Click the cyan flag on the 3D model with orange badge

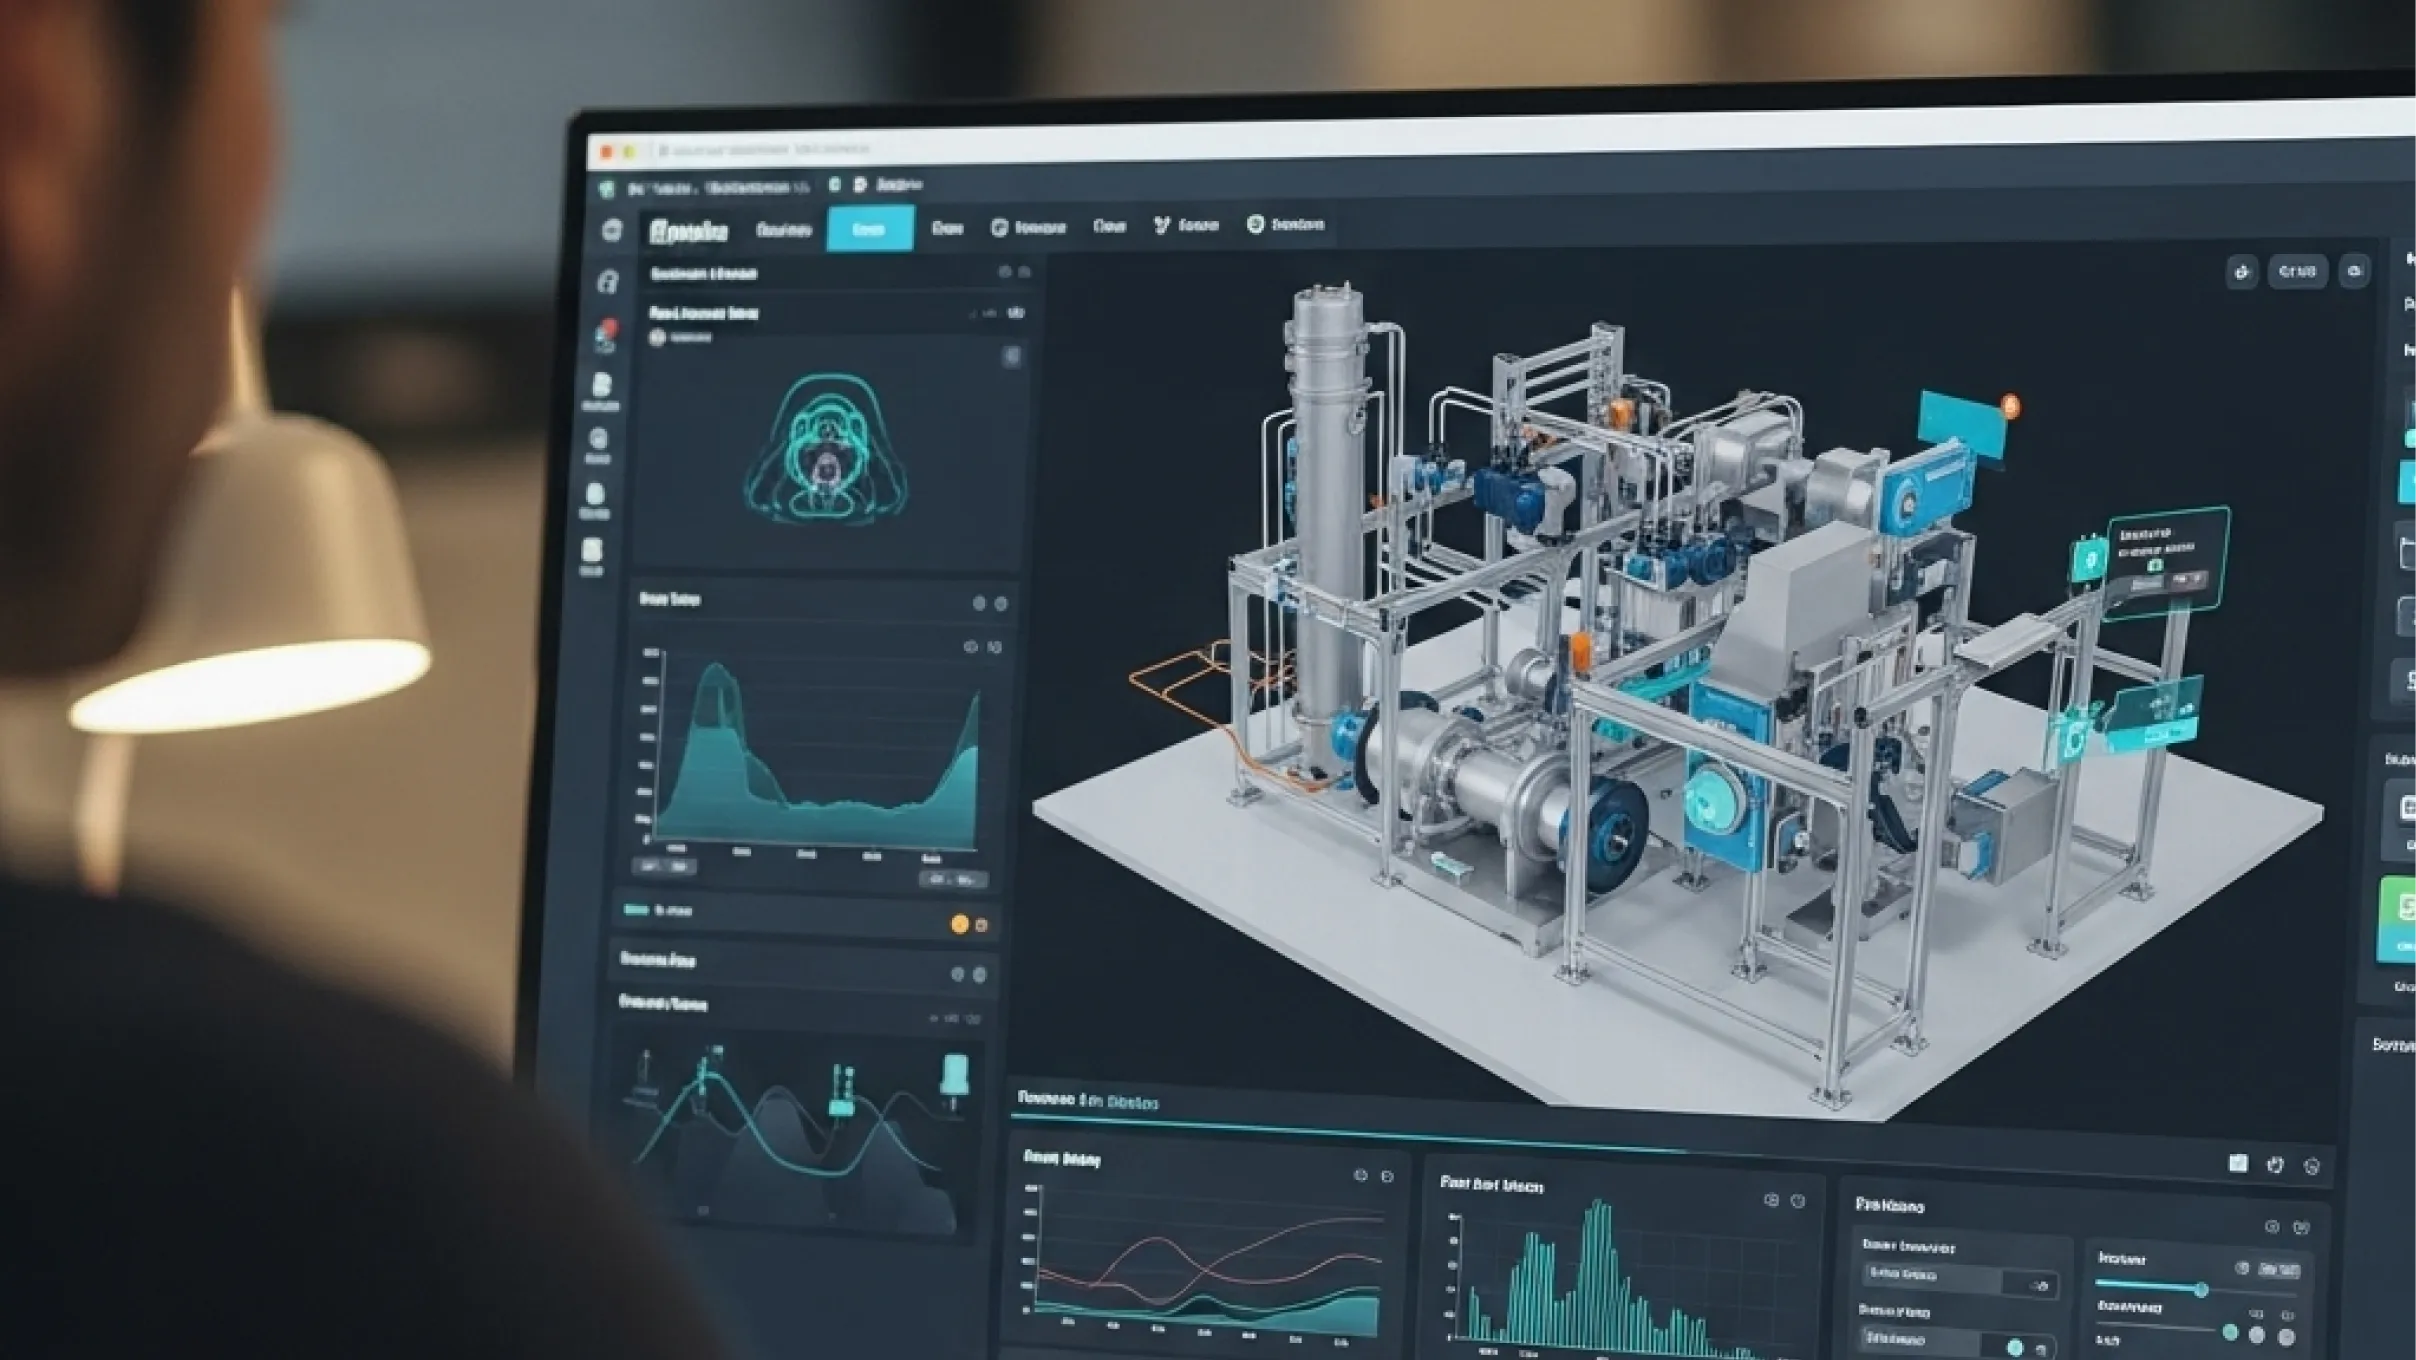coord(1962,424)
